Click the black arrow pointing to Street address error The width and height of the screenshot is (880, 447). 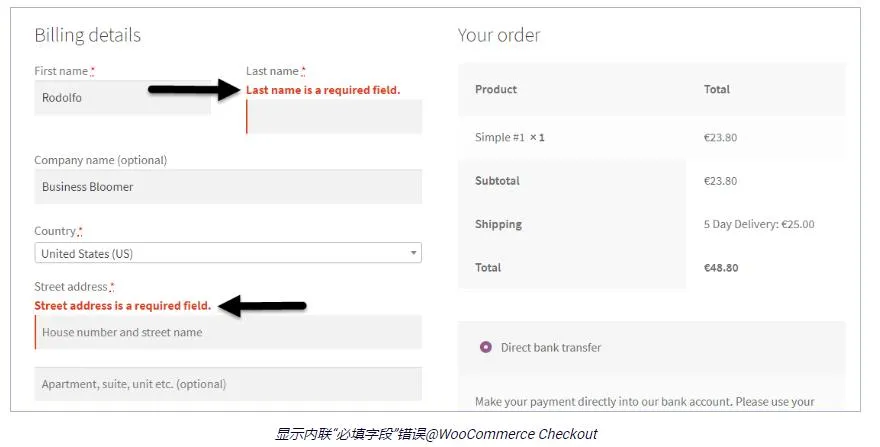(x=262, y=306)
